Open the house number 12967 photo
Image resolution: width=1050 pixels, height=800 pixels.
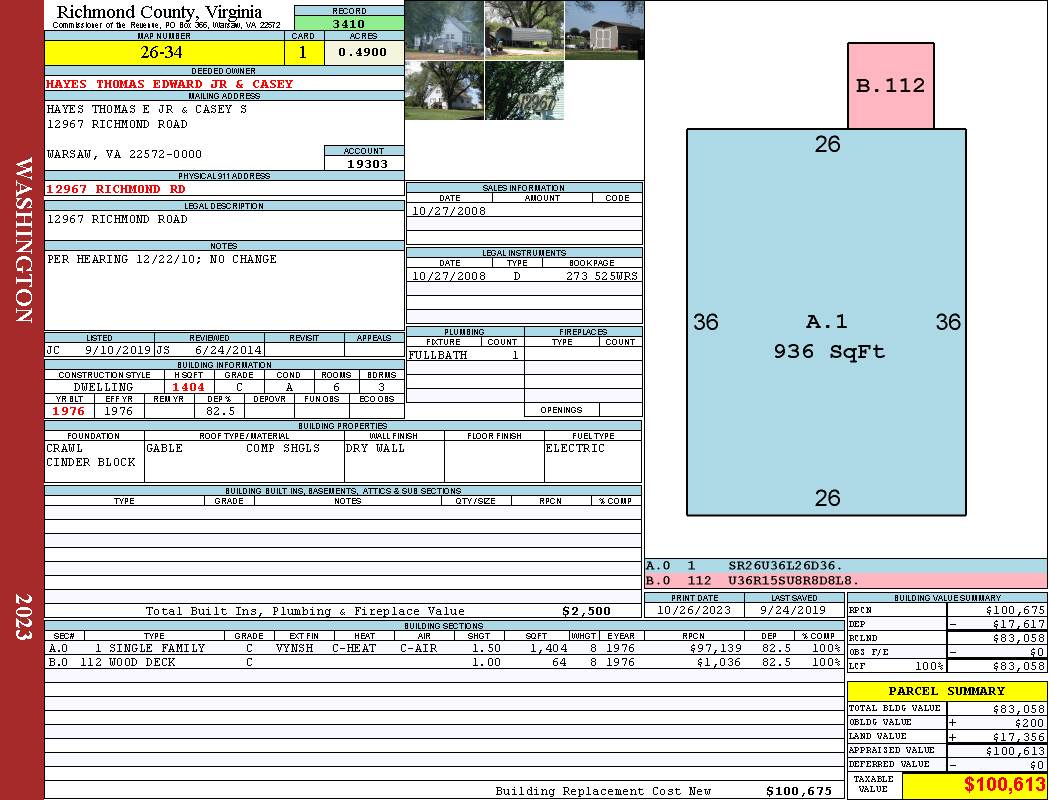pyautogui.click(x=524, y=90)
